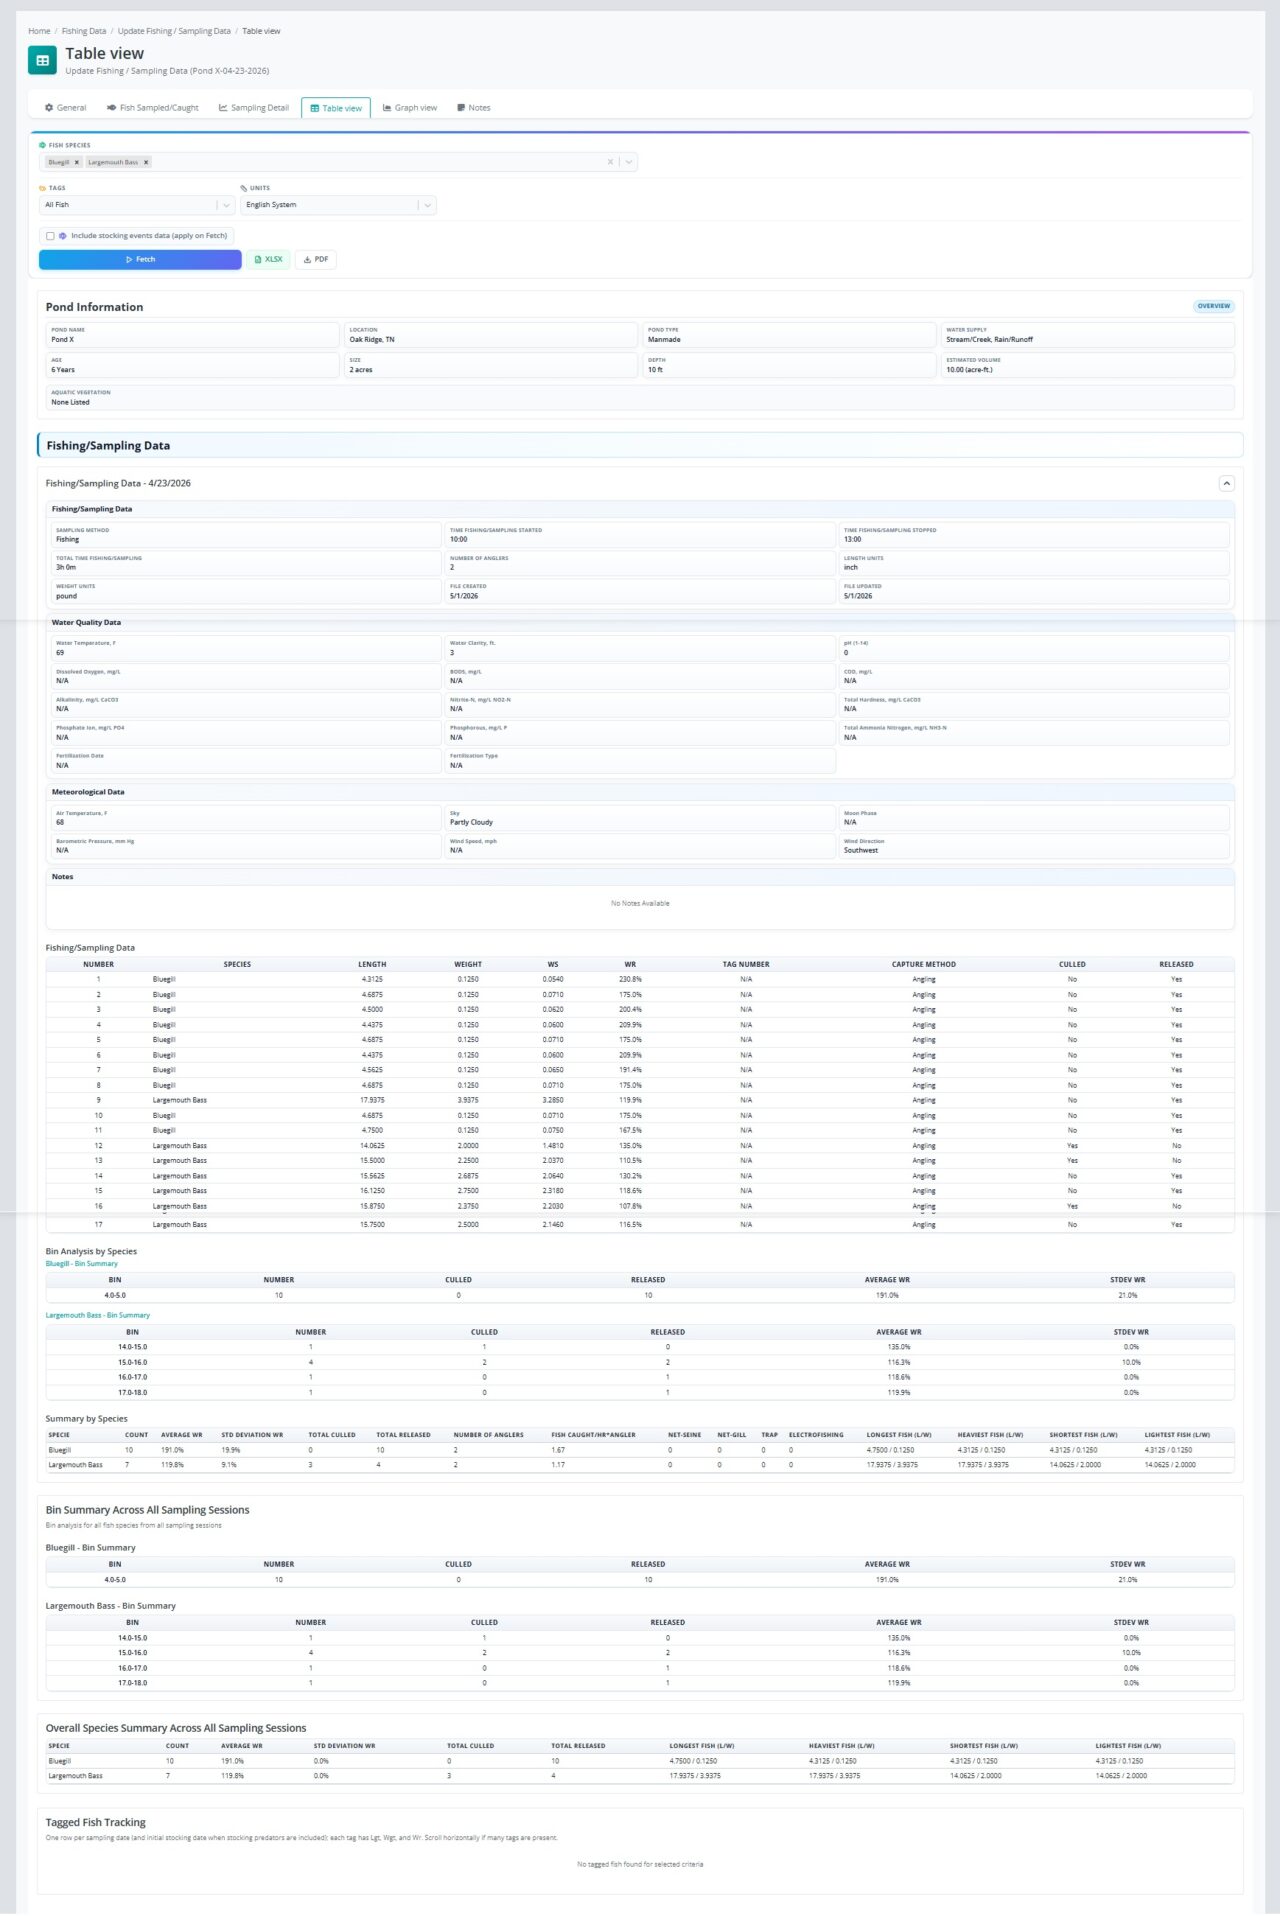1280x1916 pixels.
Task: Switch to the General tab
Action: (66, 108)
